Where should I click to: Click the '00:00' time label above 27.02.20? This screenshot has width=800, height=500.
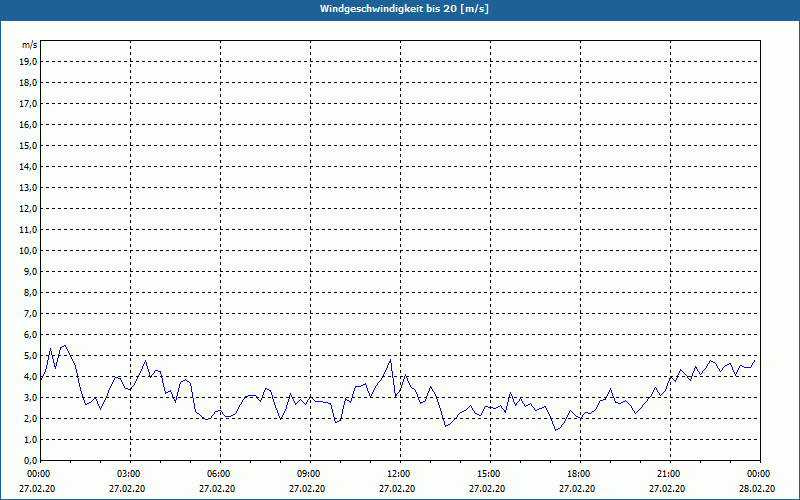pyautogui.click(x=39, y=474)
